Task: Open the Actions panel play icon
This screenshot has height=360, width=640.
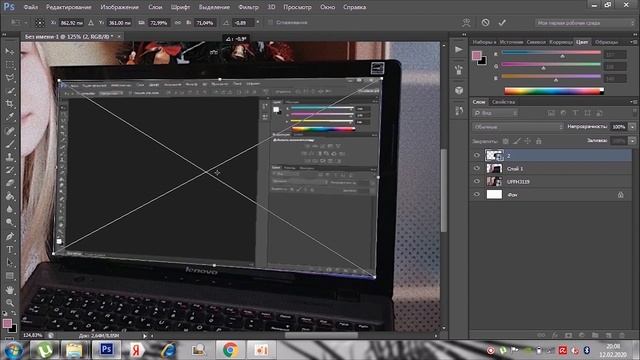Action: point(459,49)
